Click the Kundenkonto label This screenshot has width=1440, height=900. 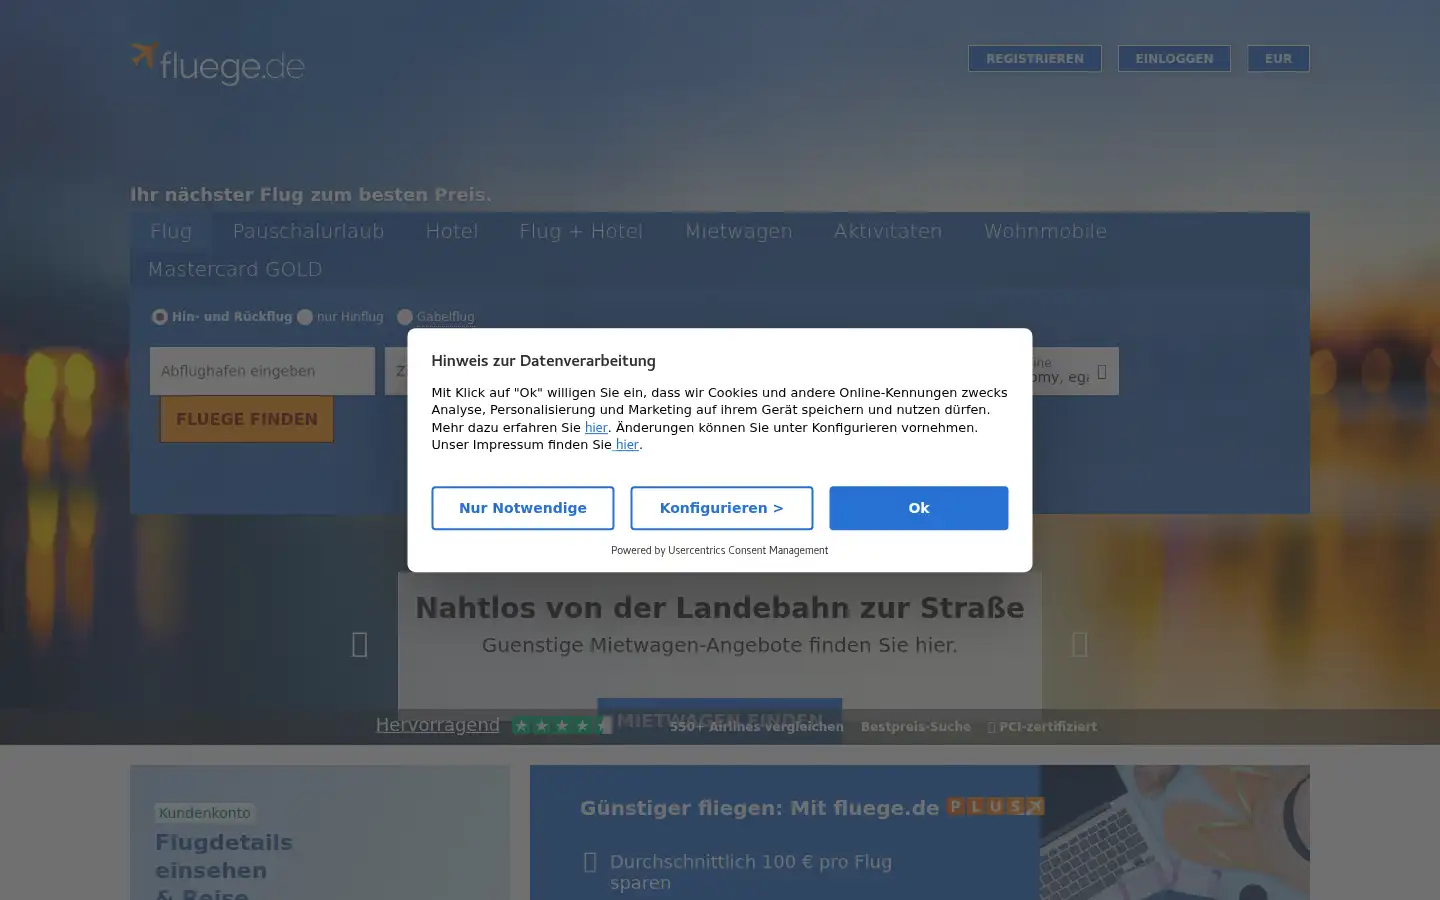(x=205, y=813)
